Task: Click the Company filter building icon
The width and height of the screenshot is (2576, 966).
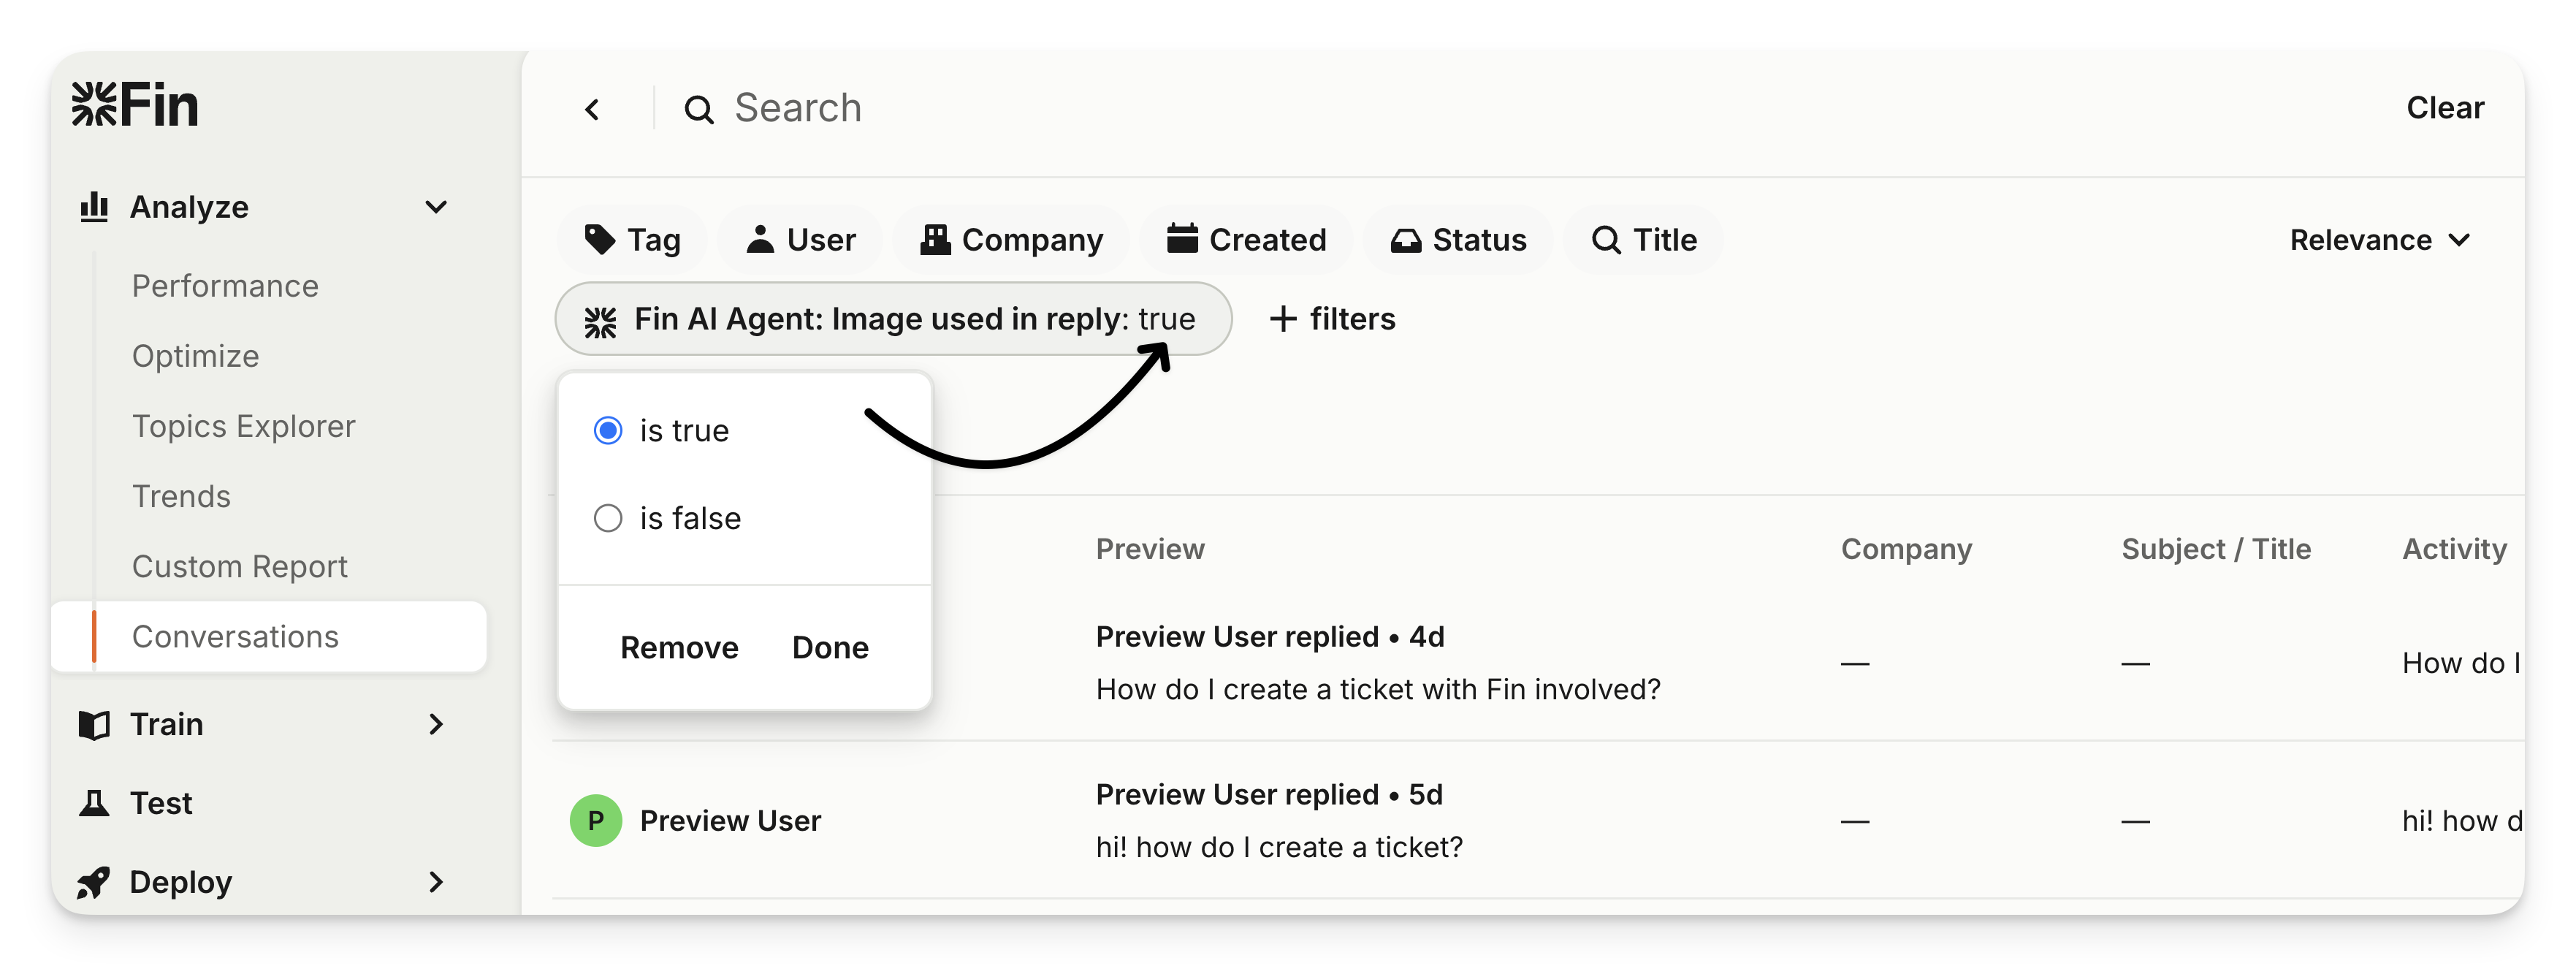Action: coord(935,240)
